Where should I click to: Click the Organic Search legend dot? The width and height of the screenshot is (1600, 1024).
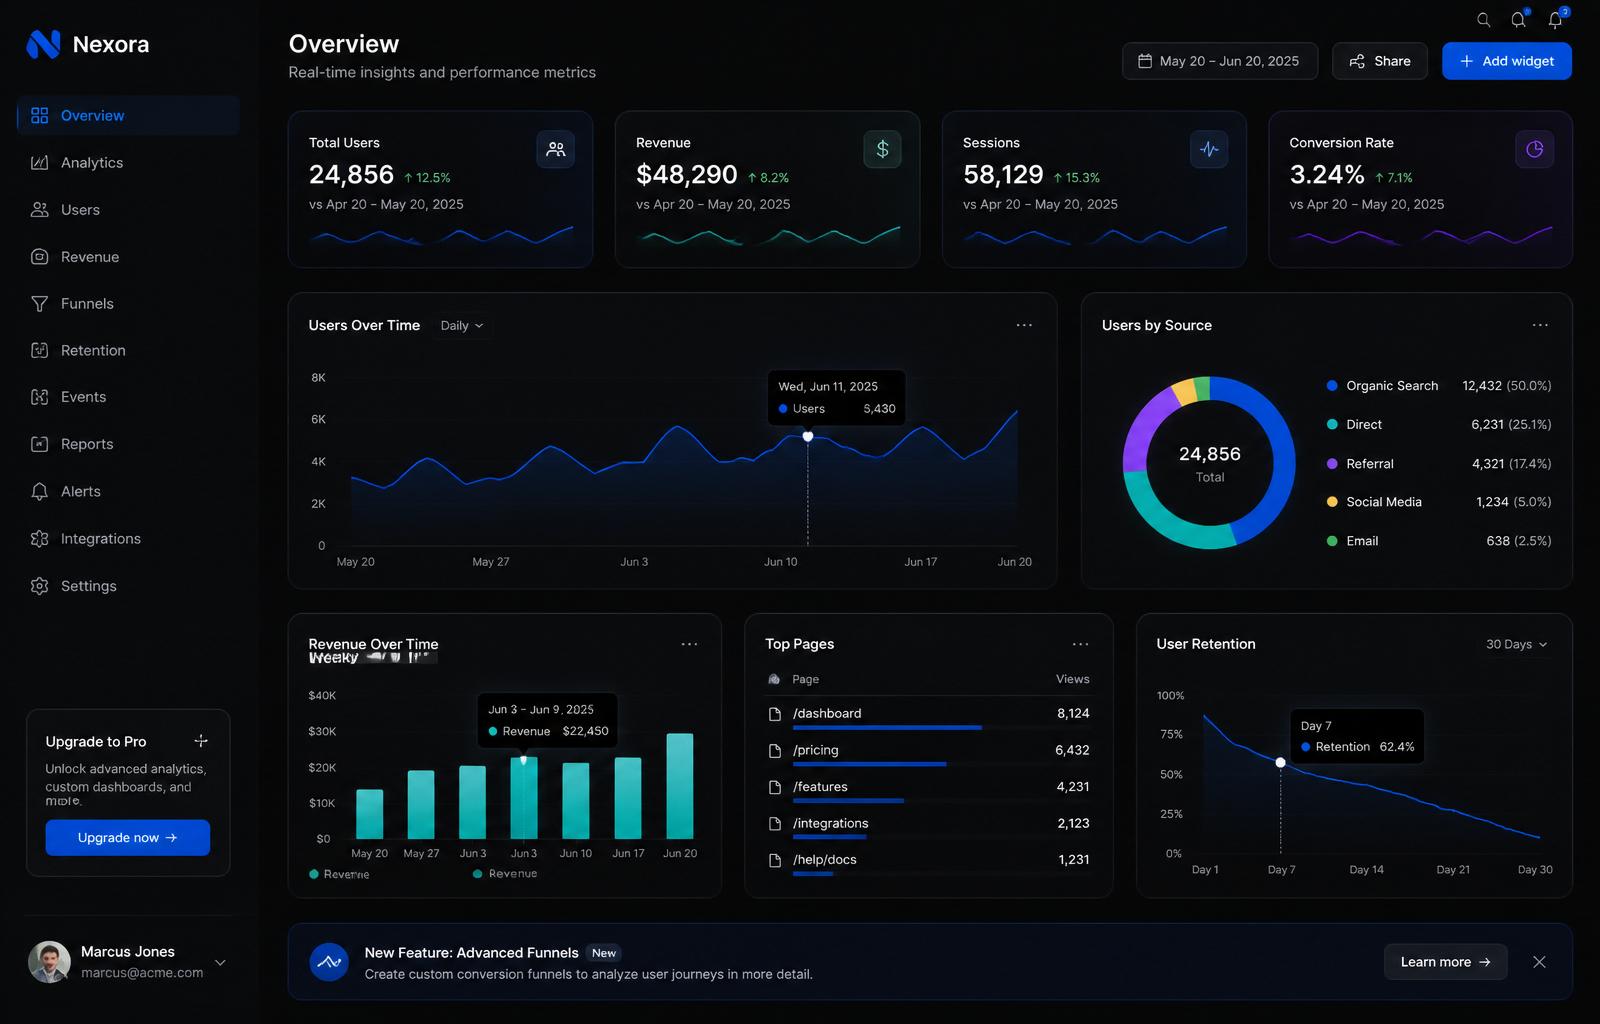1332,386
